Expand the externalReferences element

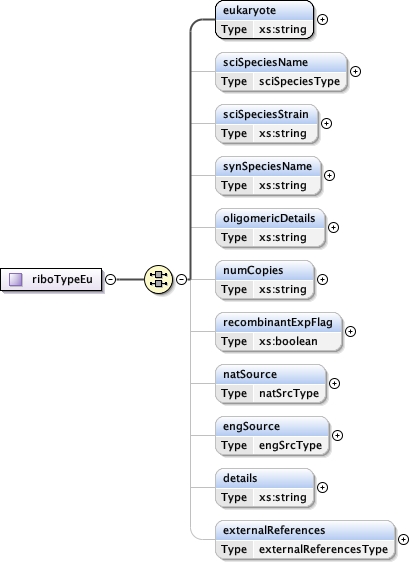coord(403,539)
